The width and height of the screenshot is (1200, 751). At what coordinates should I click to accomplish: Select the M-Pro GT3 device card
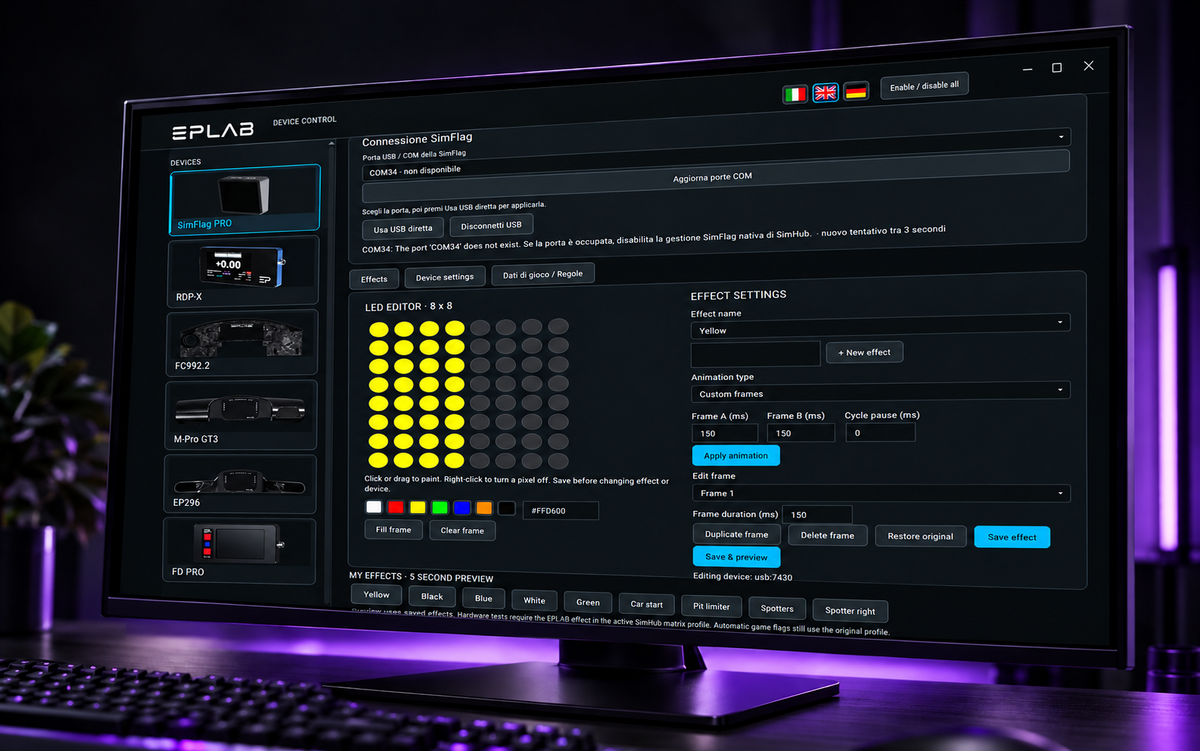pos(243,414)
